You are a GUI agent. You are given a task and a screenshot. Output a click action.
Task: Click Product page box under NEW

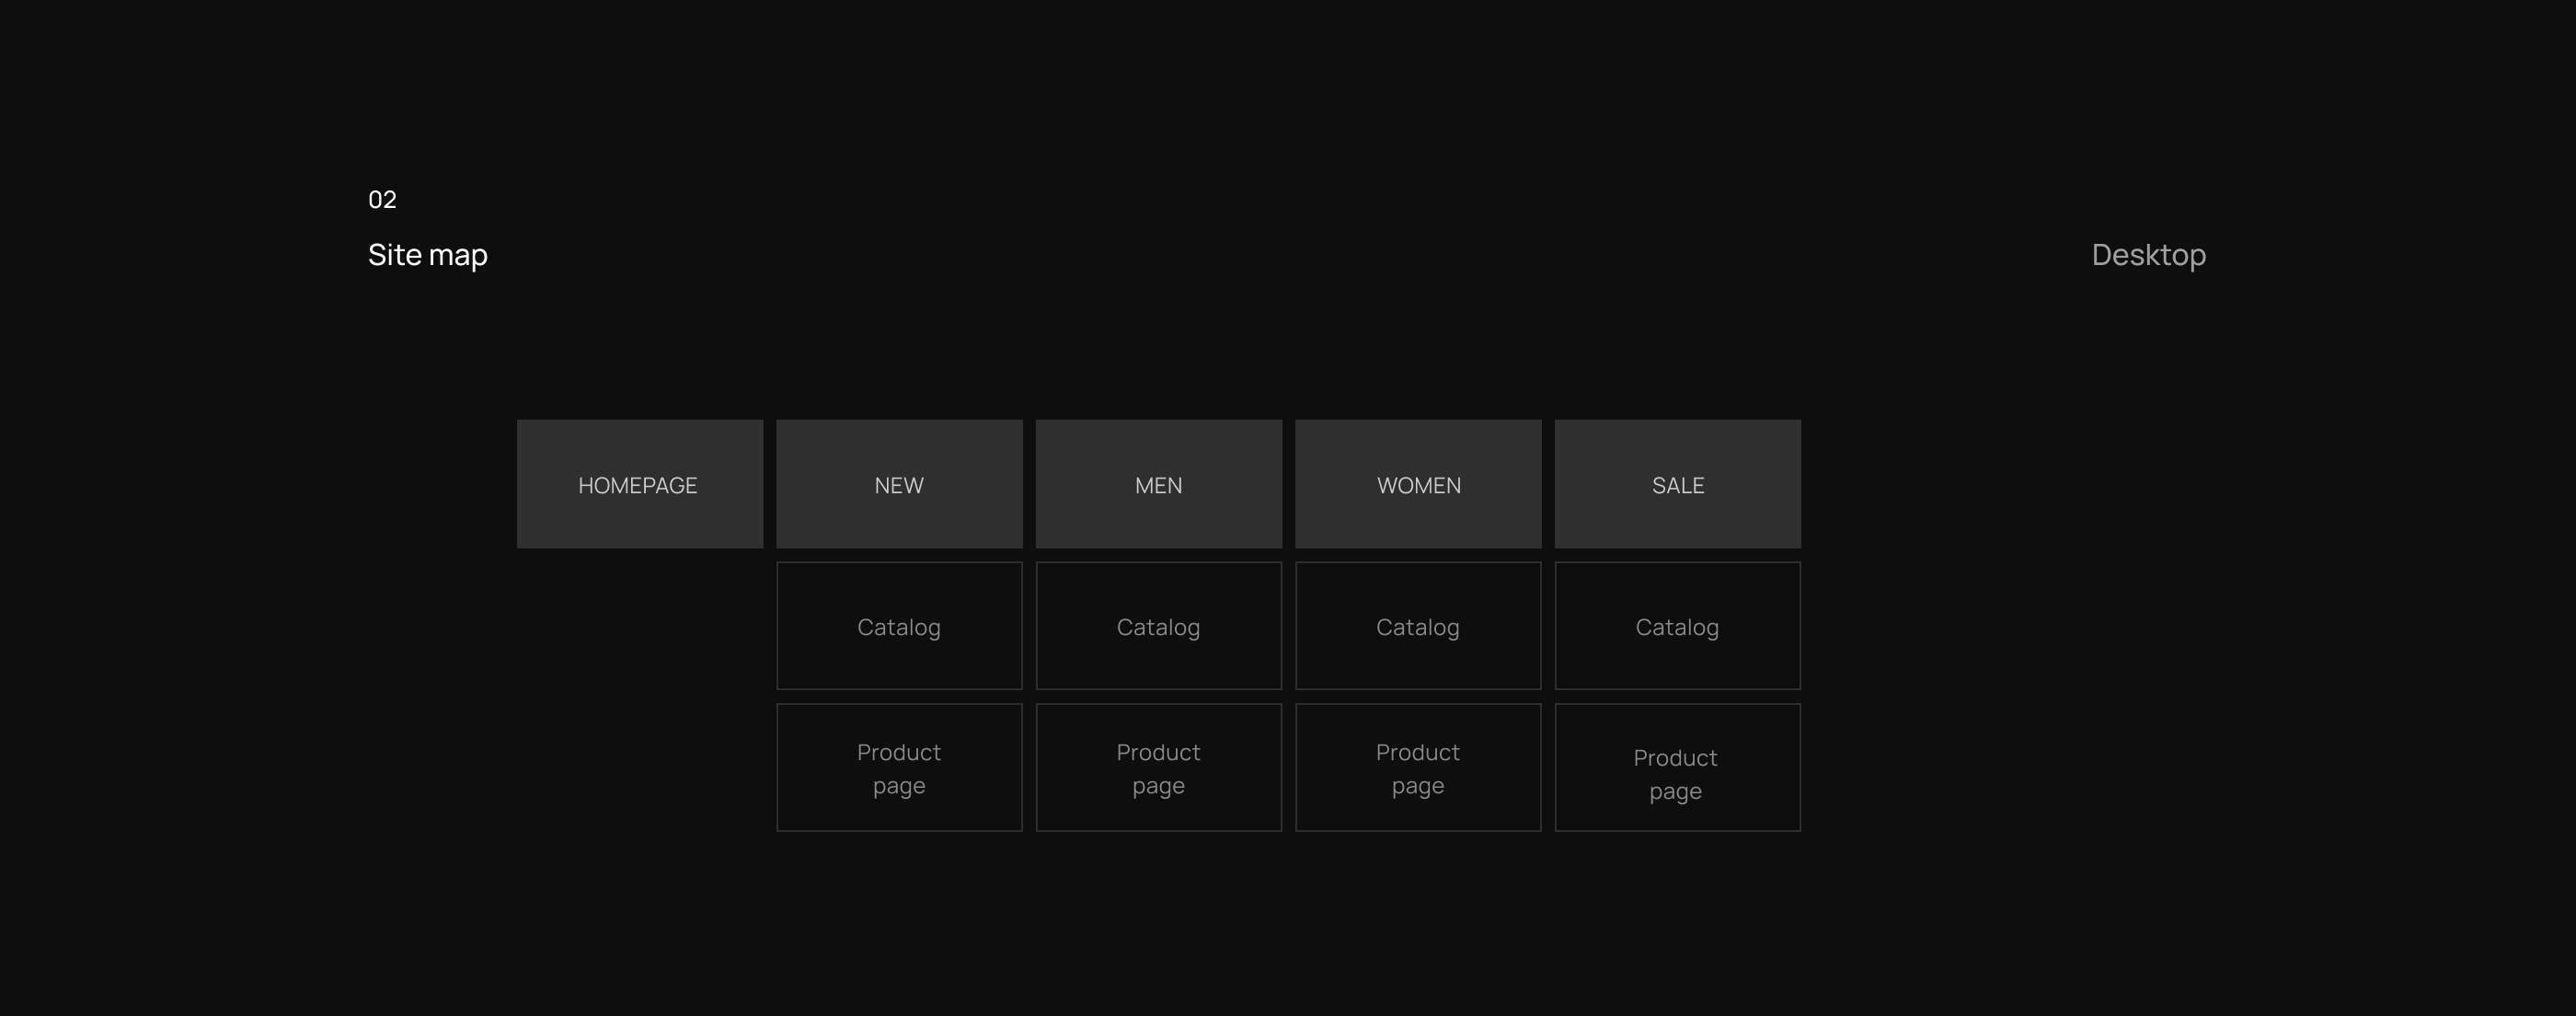(x=899, y=768)
